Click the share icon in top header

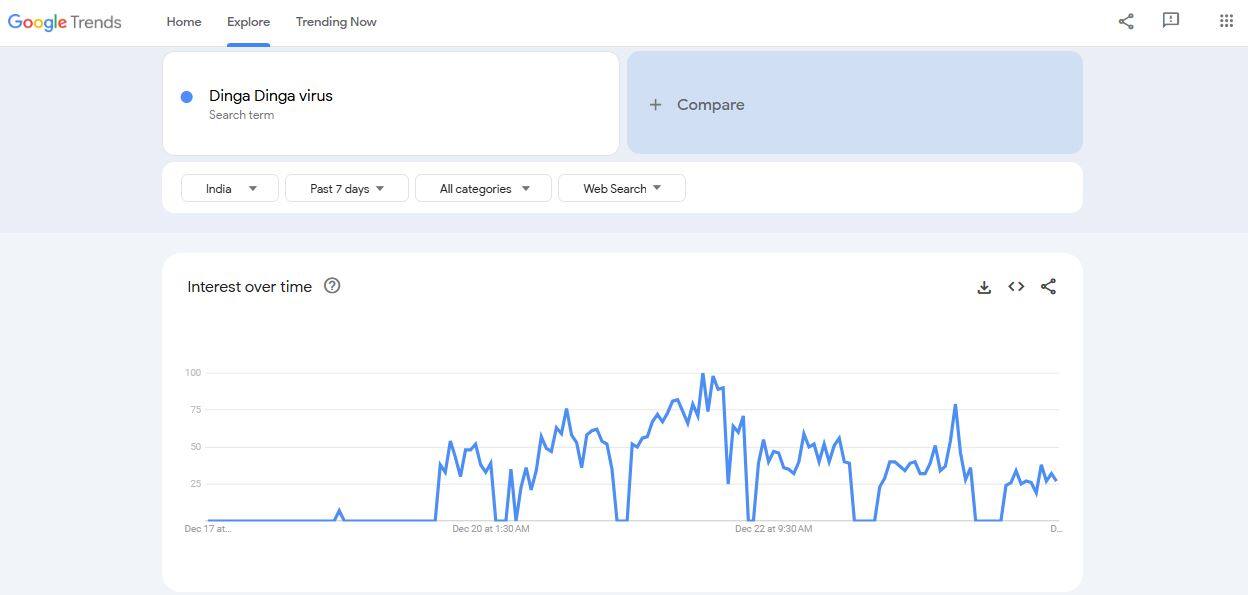point(1126,21)
